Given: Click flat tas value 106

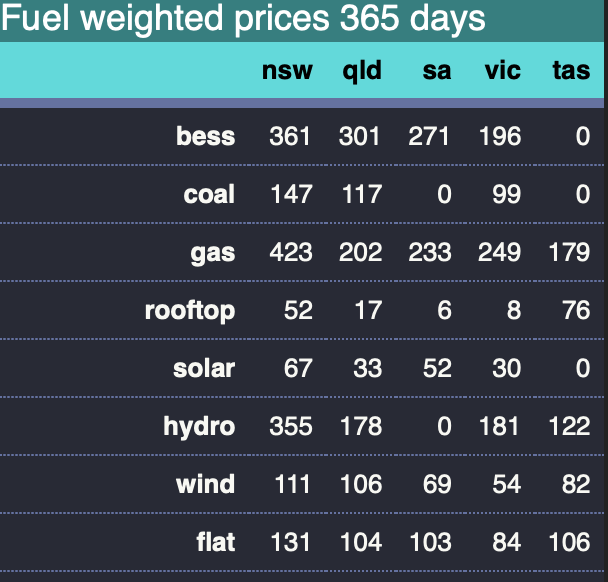Looking at the screenshot, I should pos(569,542).
